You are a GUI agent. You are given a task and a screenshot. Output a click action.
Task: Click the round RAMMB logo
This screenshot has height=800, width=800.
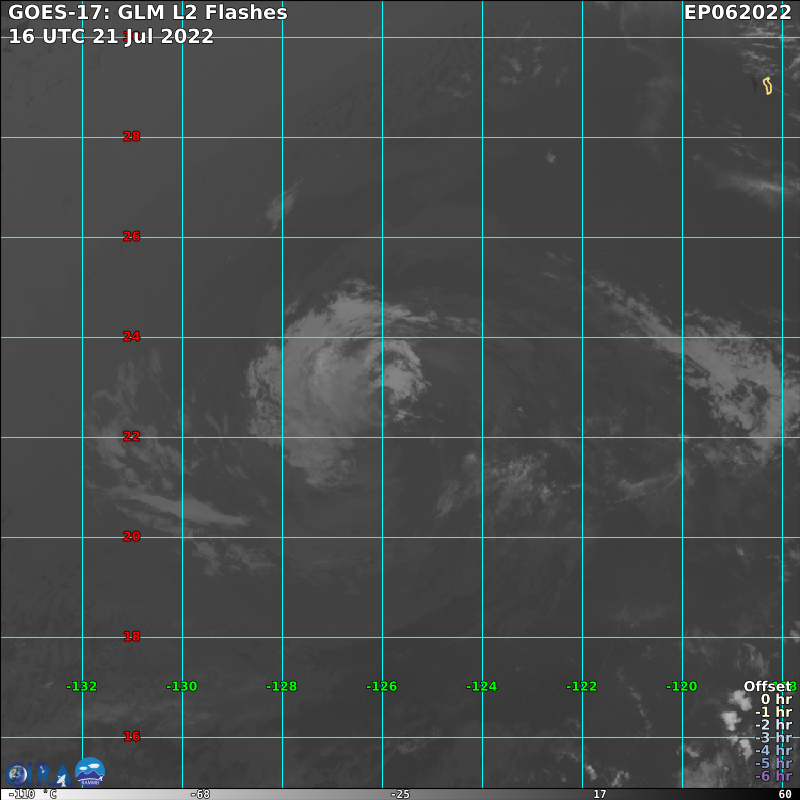coord(90,771)
